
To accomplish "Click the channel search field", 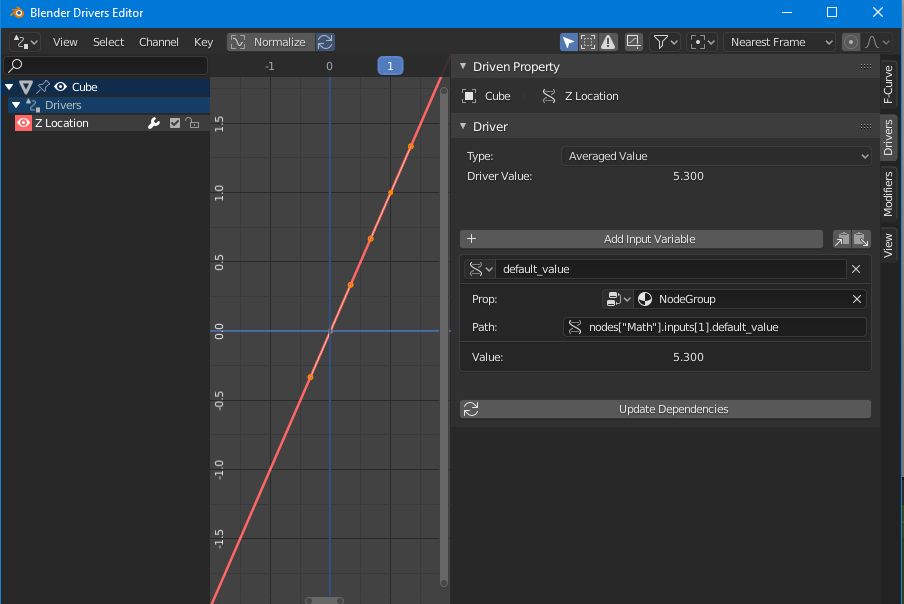I will click(x=106, y=66).
